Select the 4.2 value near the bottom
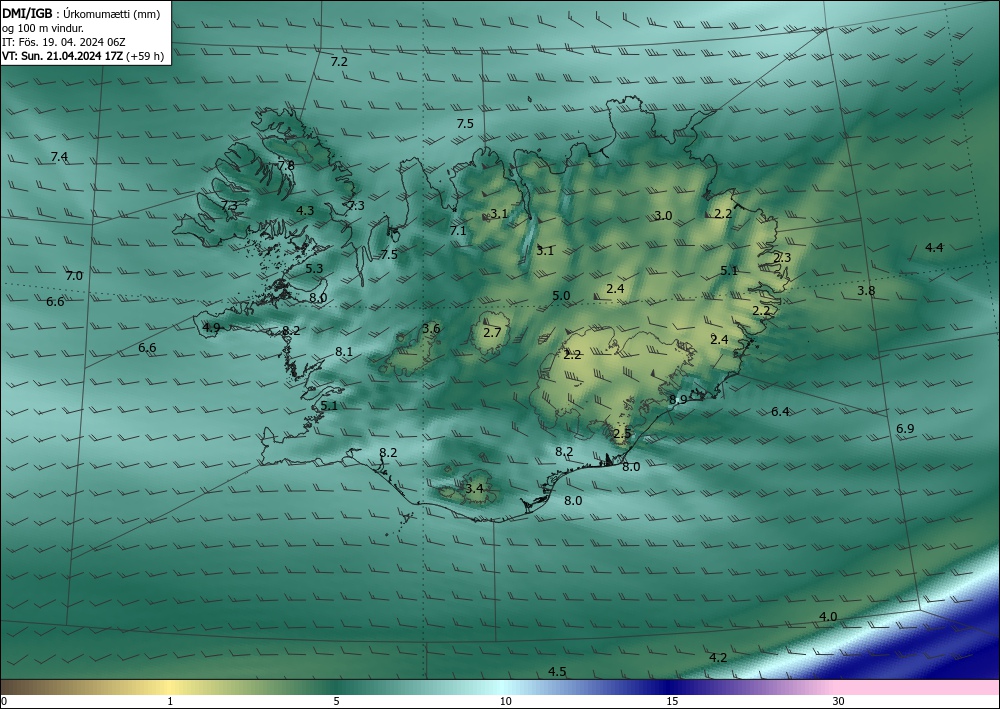Viewport: 1000px width, 709px height. pos(718,657)
